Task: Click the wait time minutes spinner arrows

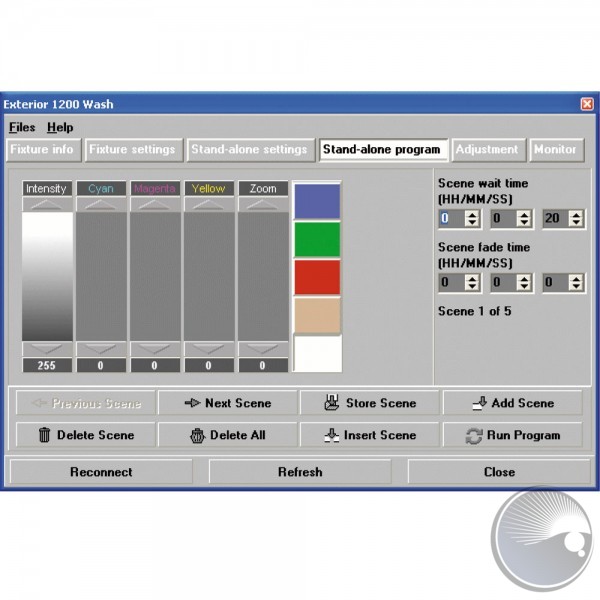Action: pos(524,218)
